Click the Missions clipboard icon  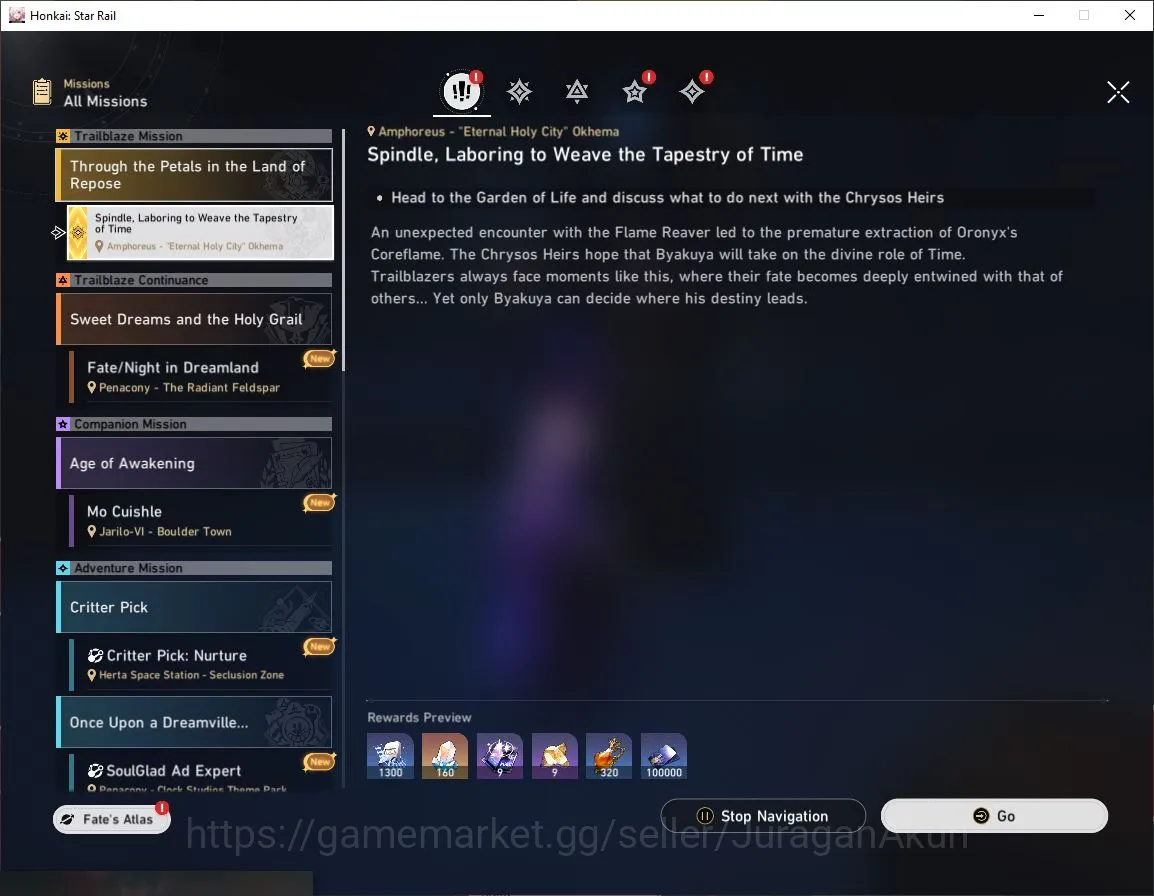pyautogui.click(x=42, y=92)
